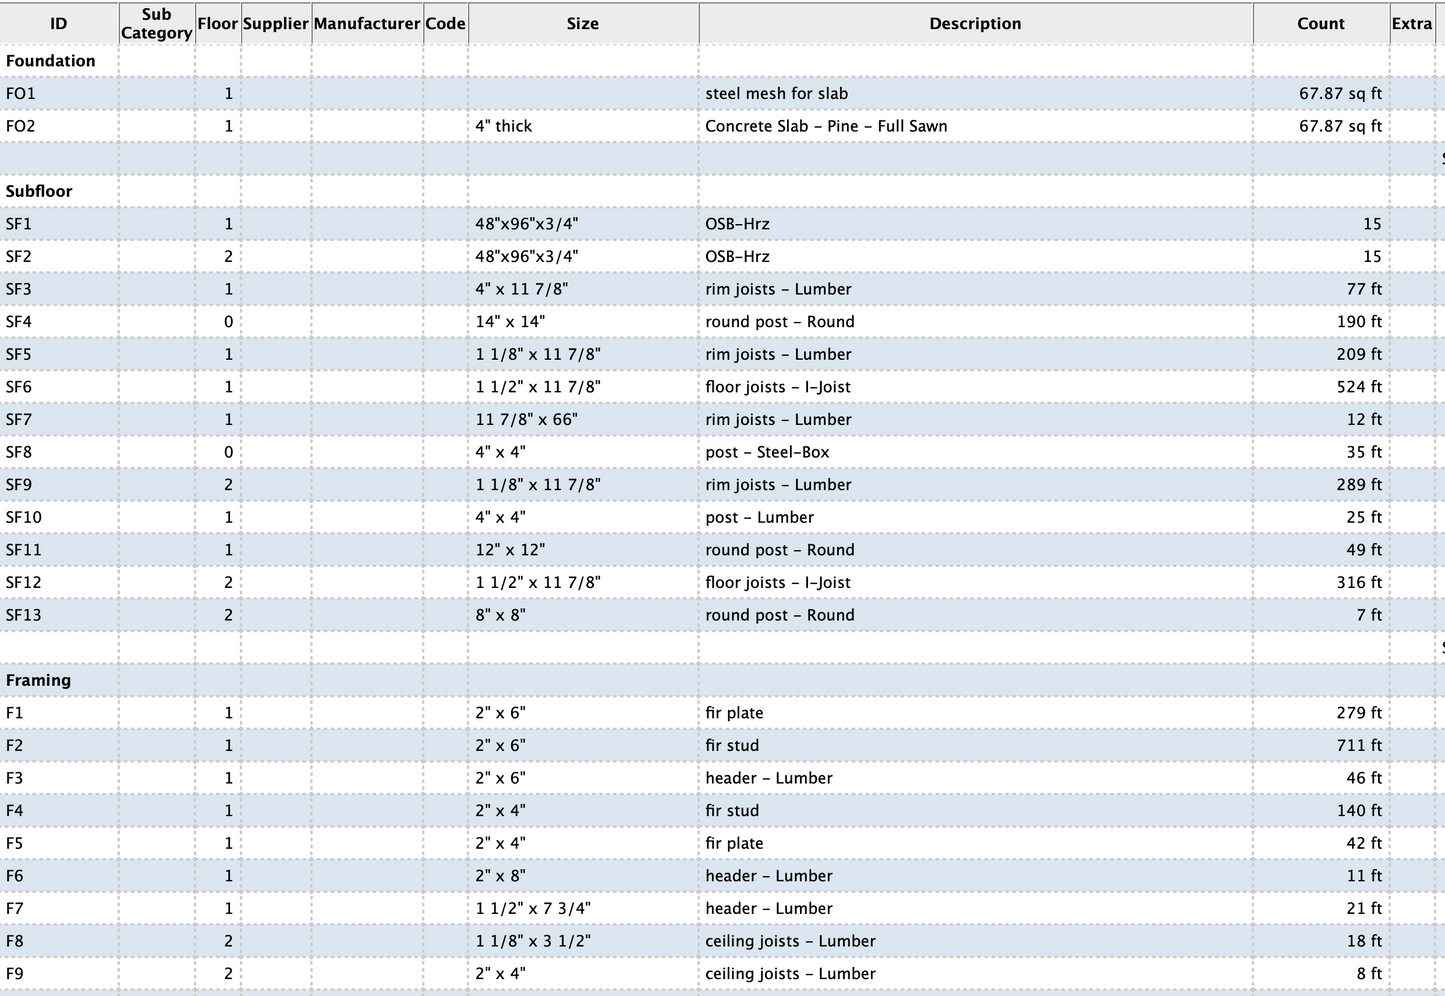The image size is (1445, 996).
Task: Click the '42 ft' count cell
Action: 1364,843
